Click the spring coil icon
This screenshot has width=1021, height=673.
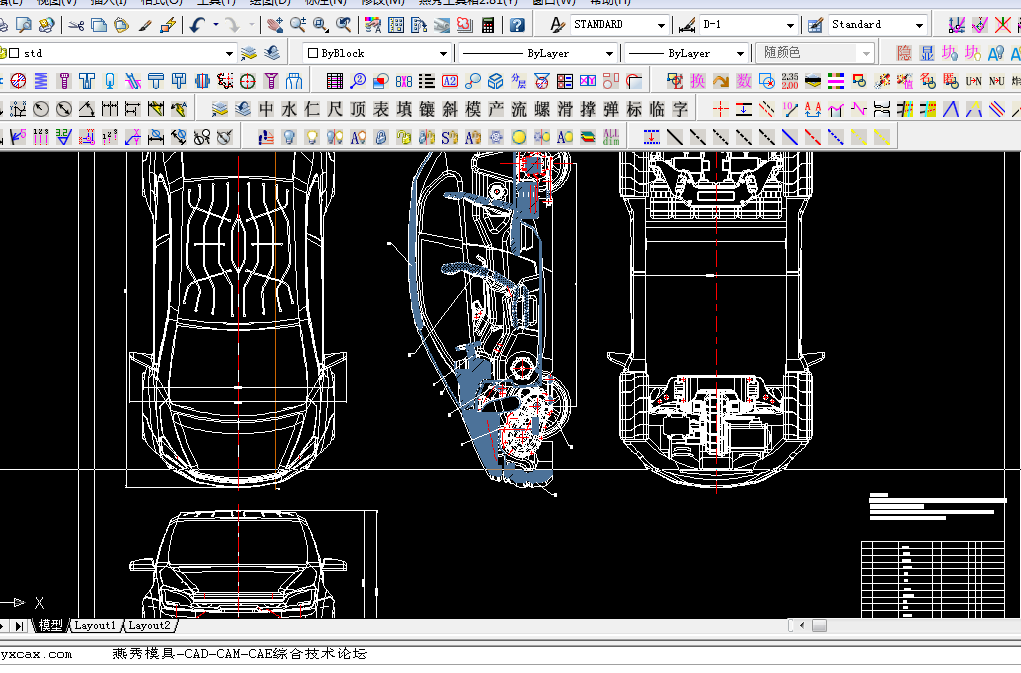pos(41,81)
